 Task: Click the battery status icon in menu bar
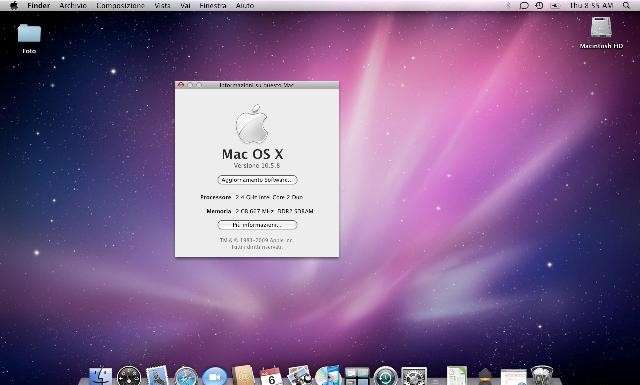(555, 6)
